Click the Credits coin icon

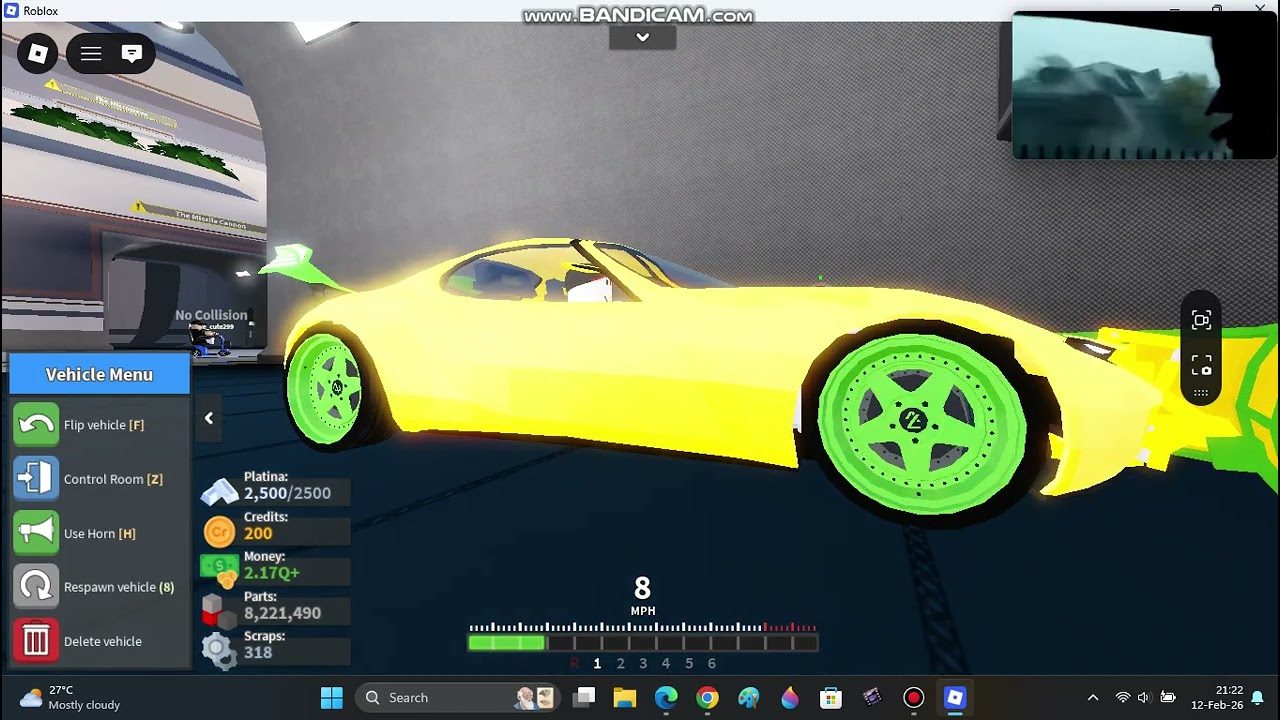click(x=219, y=532)
